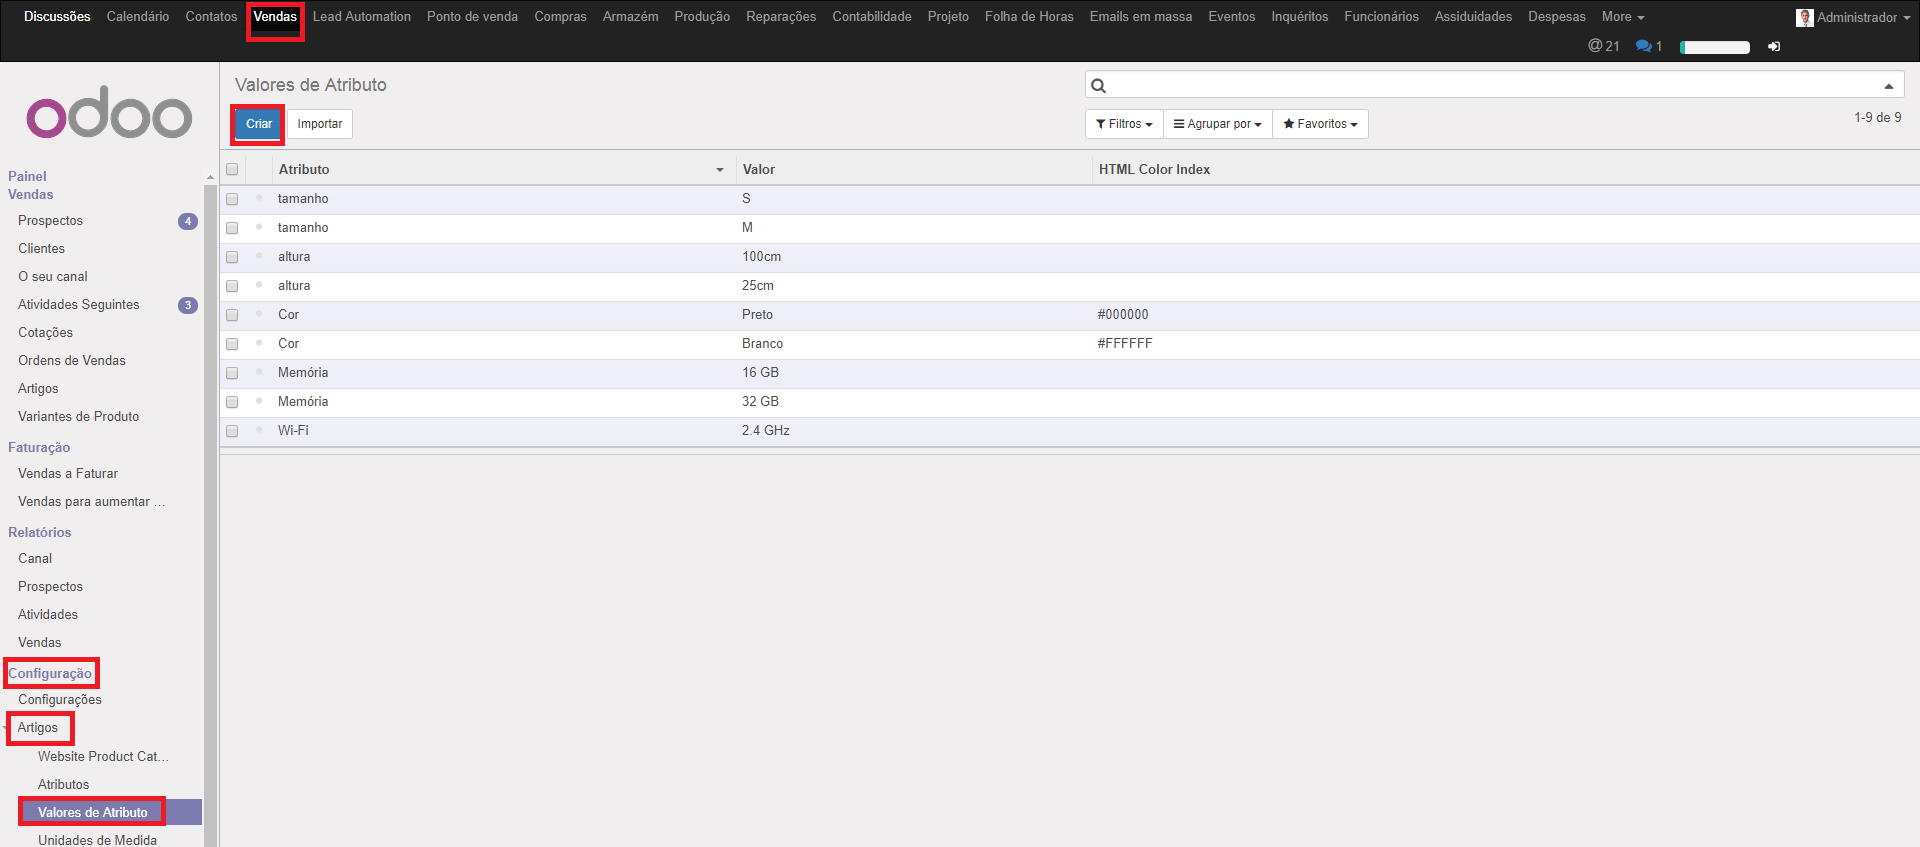Click the Administrador avatar picture
The width and height of the screenshot is (1920, 847).
[x=1805, y=18]
